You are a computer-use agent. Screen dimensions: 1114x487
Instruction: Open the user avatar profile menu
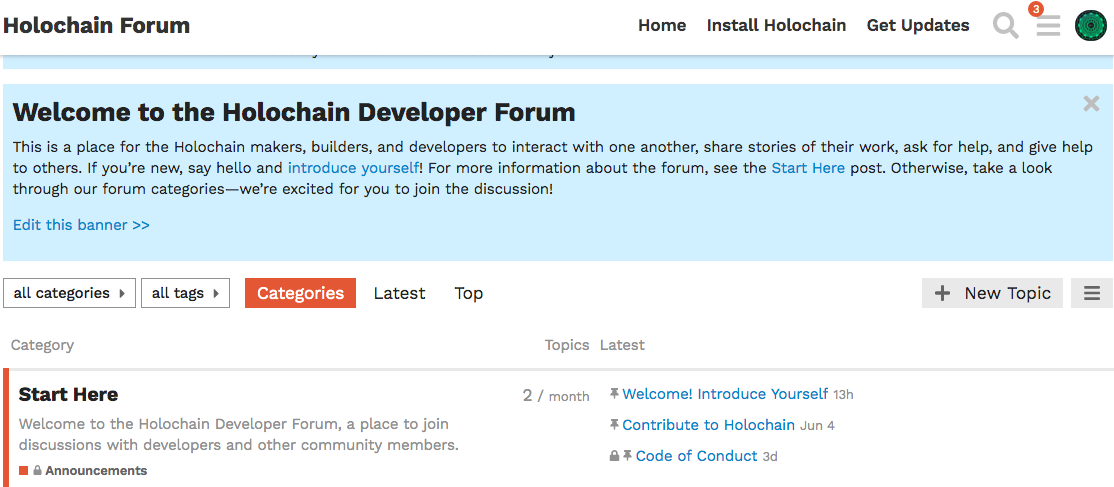(1091, 26)
